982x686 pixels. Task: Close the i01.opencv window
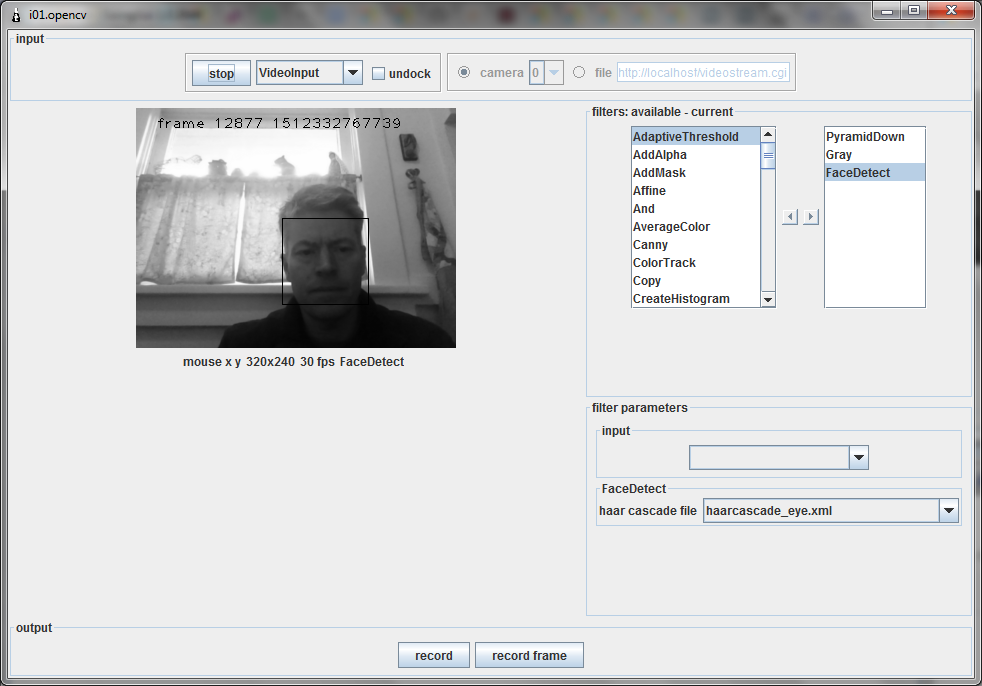pos(951,10)
